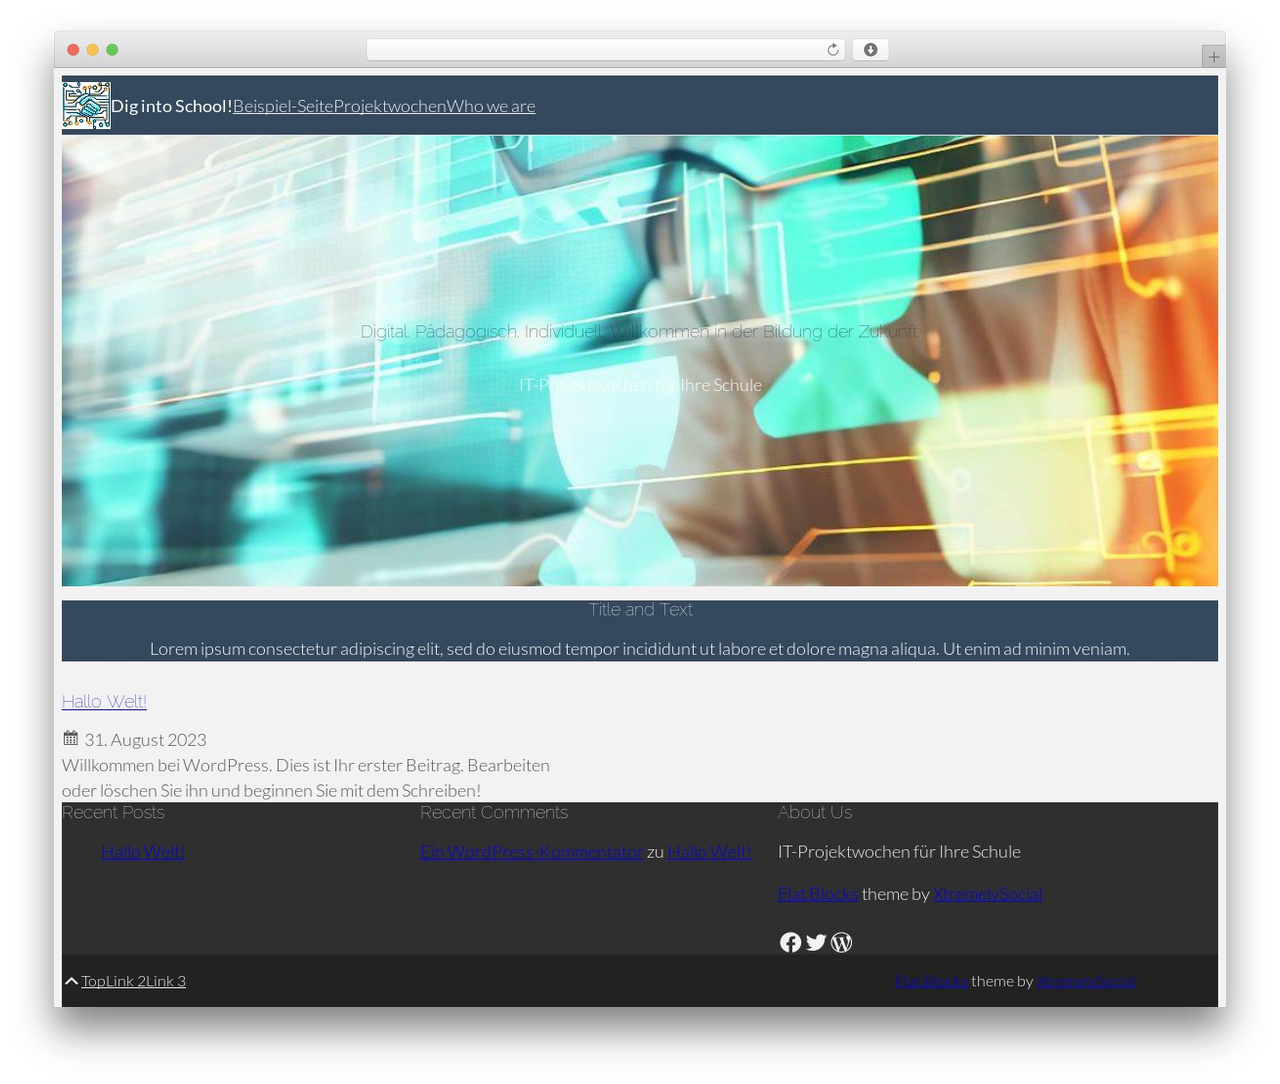Open the WordPress social icon
The width and height of the screenshot is (1280, 1084).
[842, 942]
